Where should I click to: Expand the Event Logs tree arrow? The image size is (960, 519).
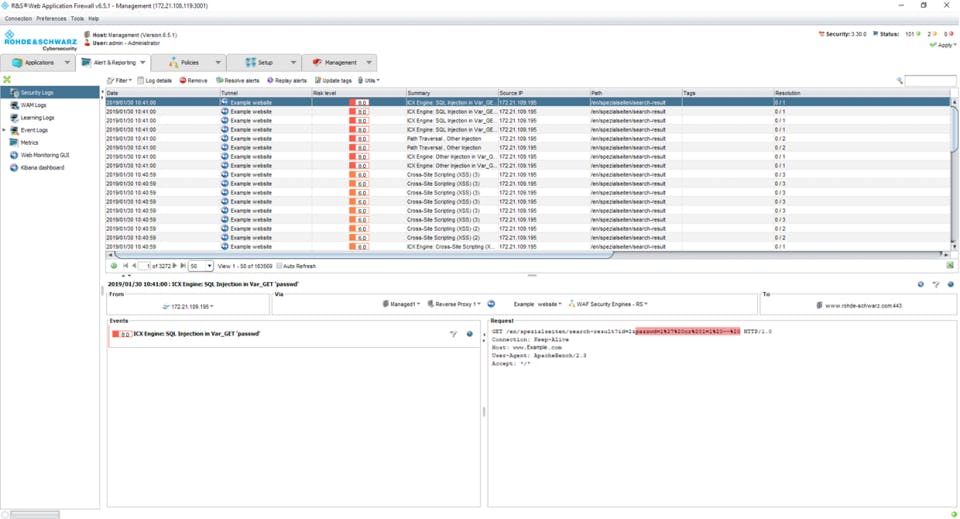4,130
